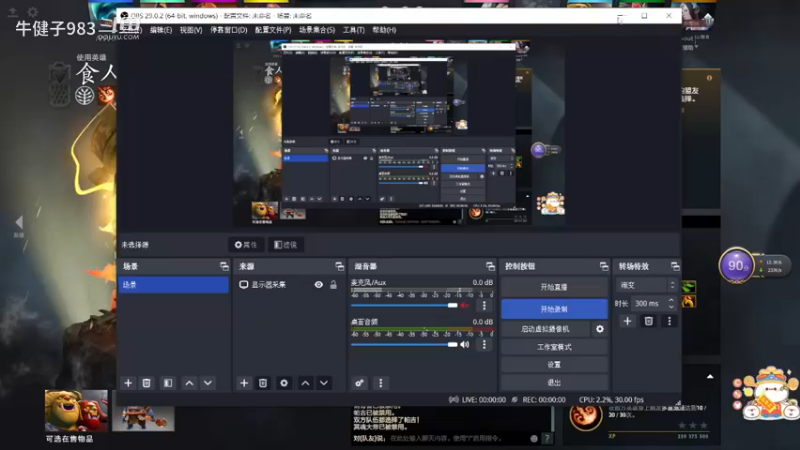Click the 开始直播 start streaming button

[x=554, y=287]
